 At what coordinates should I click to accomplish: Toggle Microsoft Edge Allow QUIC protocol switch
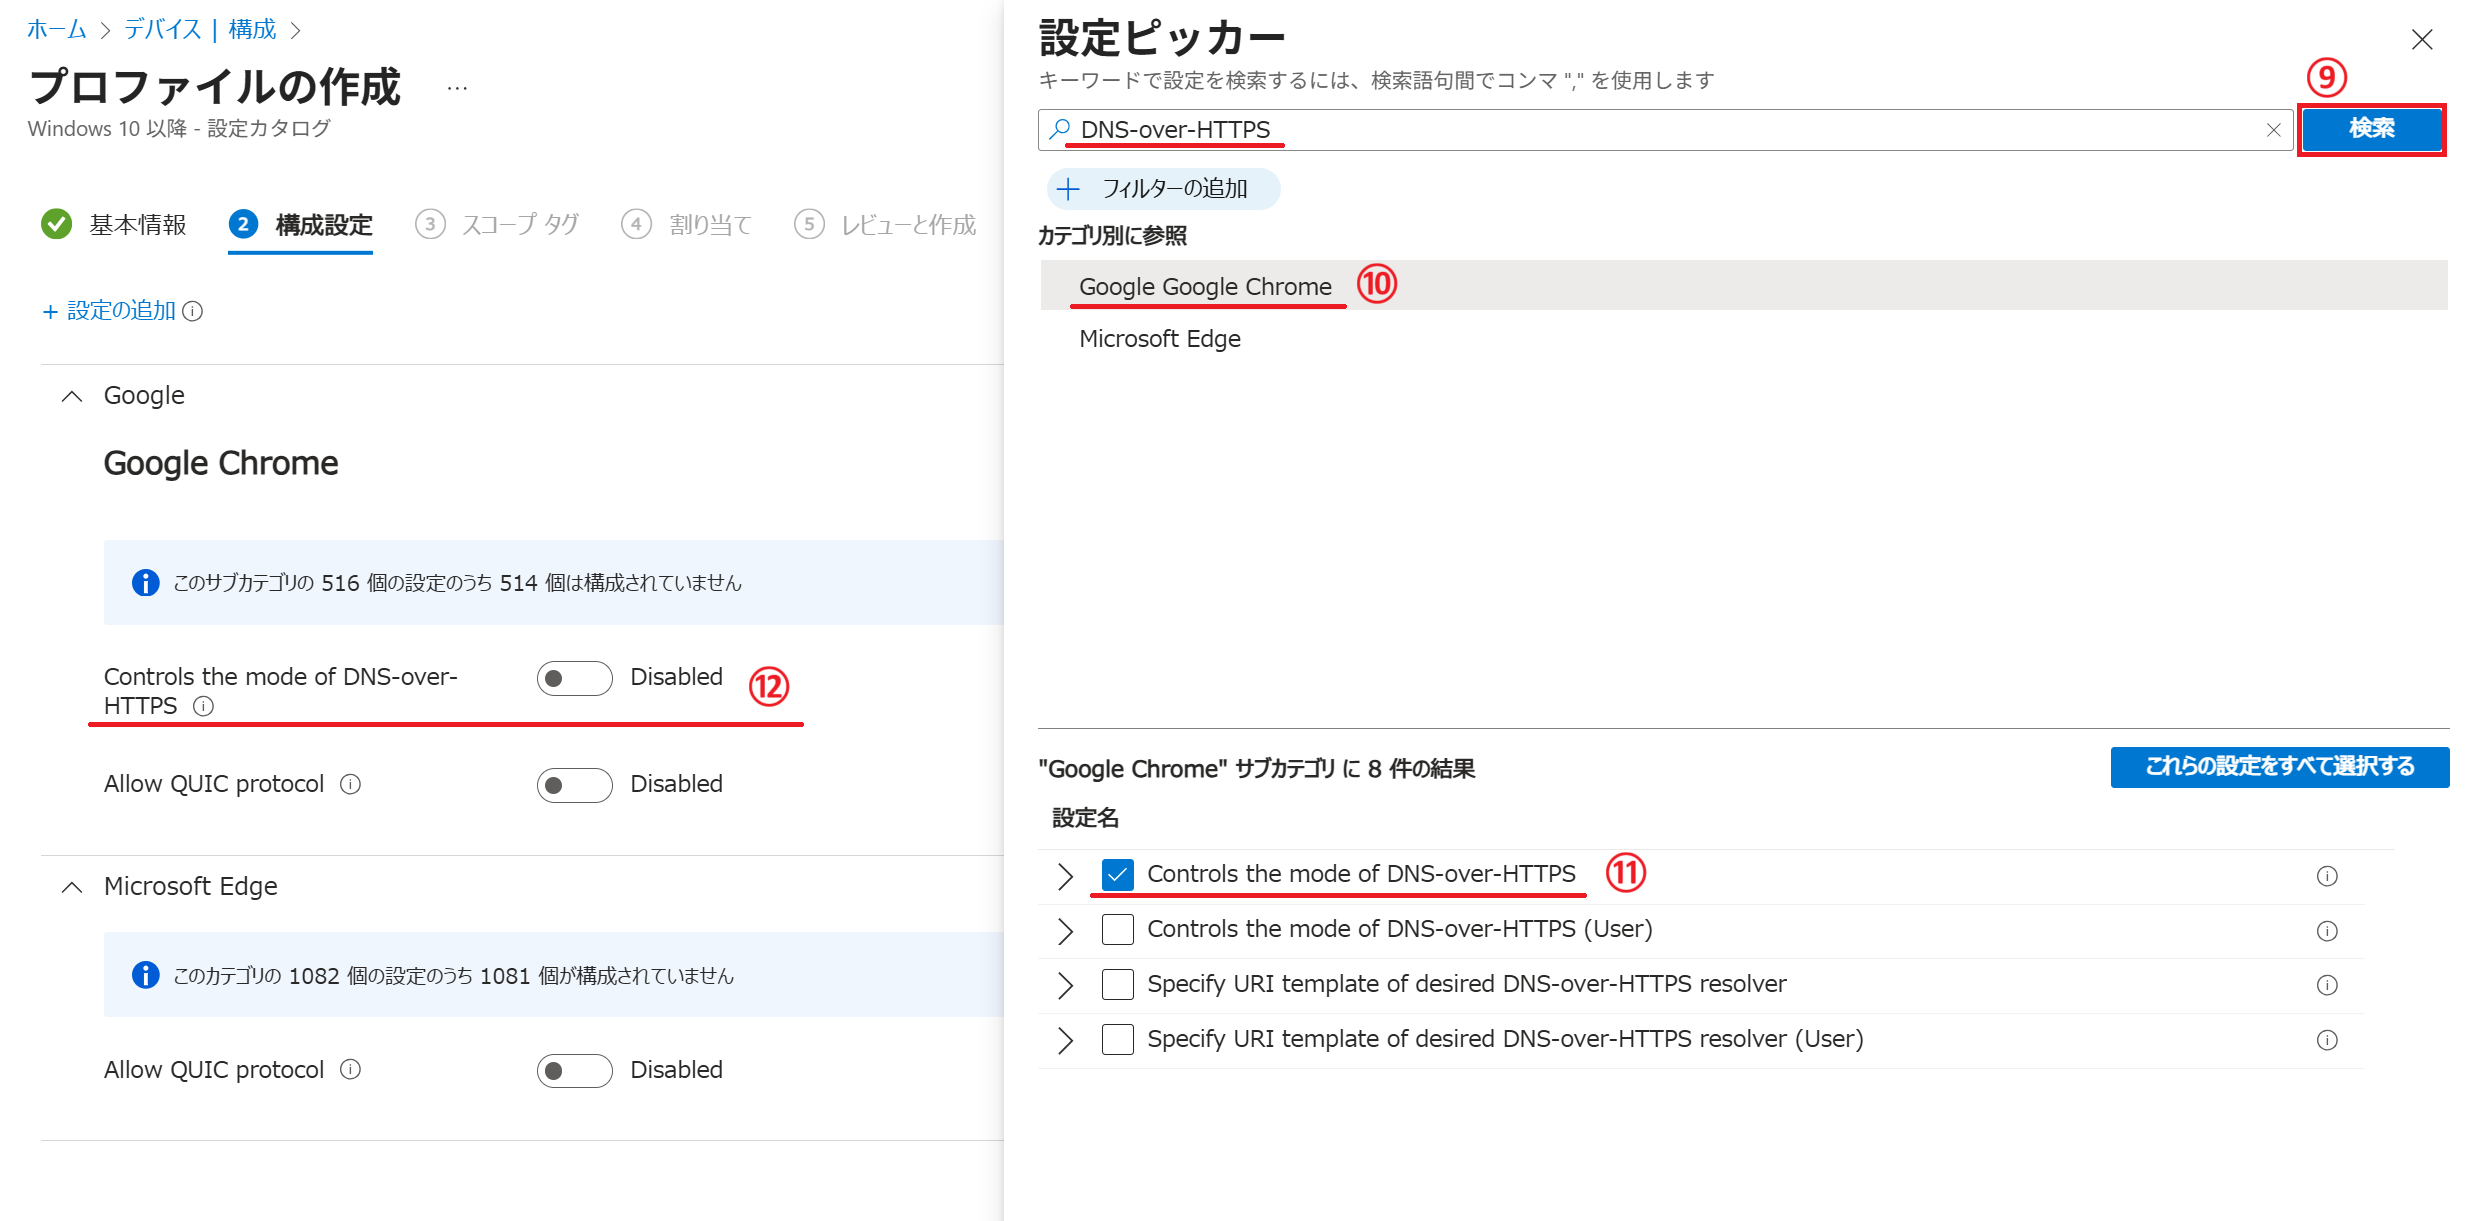(574, 1071)
